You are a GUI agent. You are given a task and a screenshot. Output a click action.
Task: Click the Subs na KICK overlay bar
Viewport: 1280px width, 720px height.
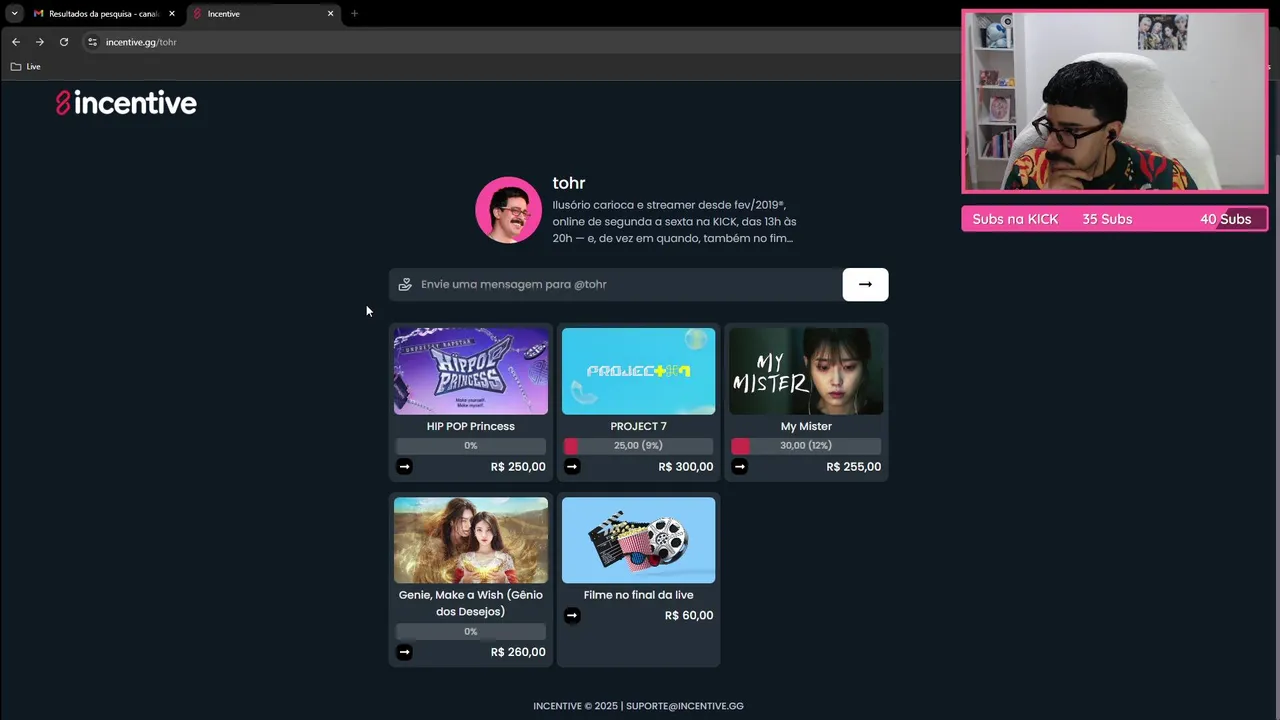[1115, 219]
